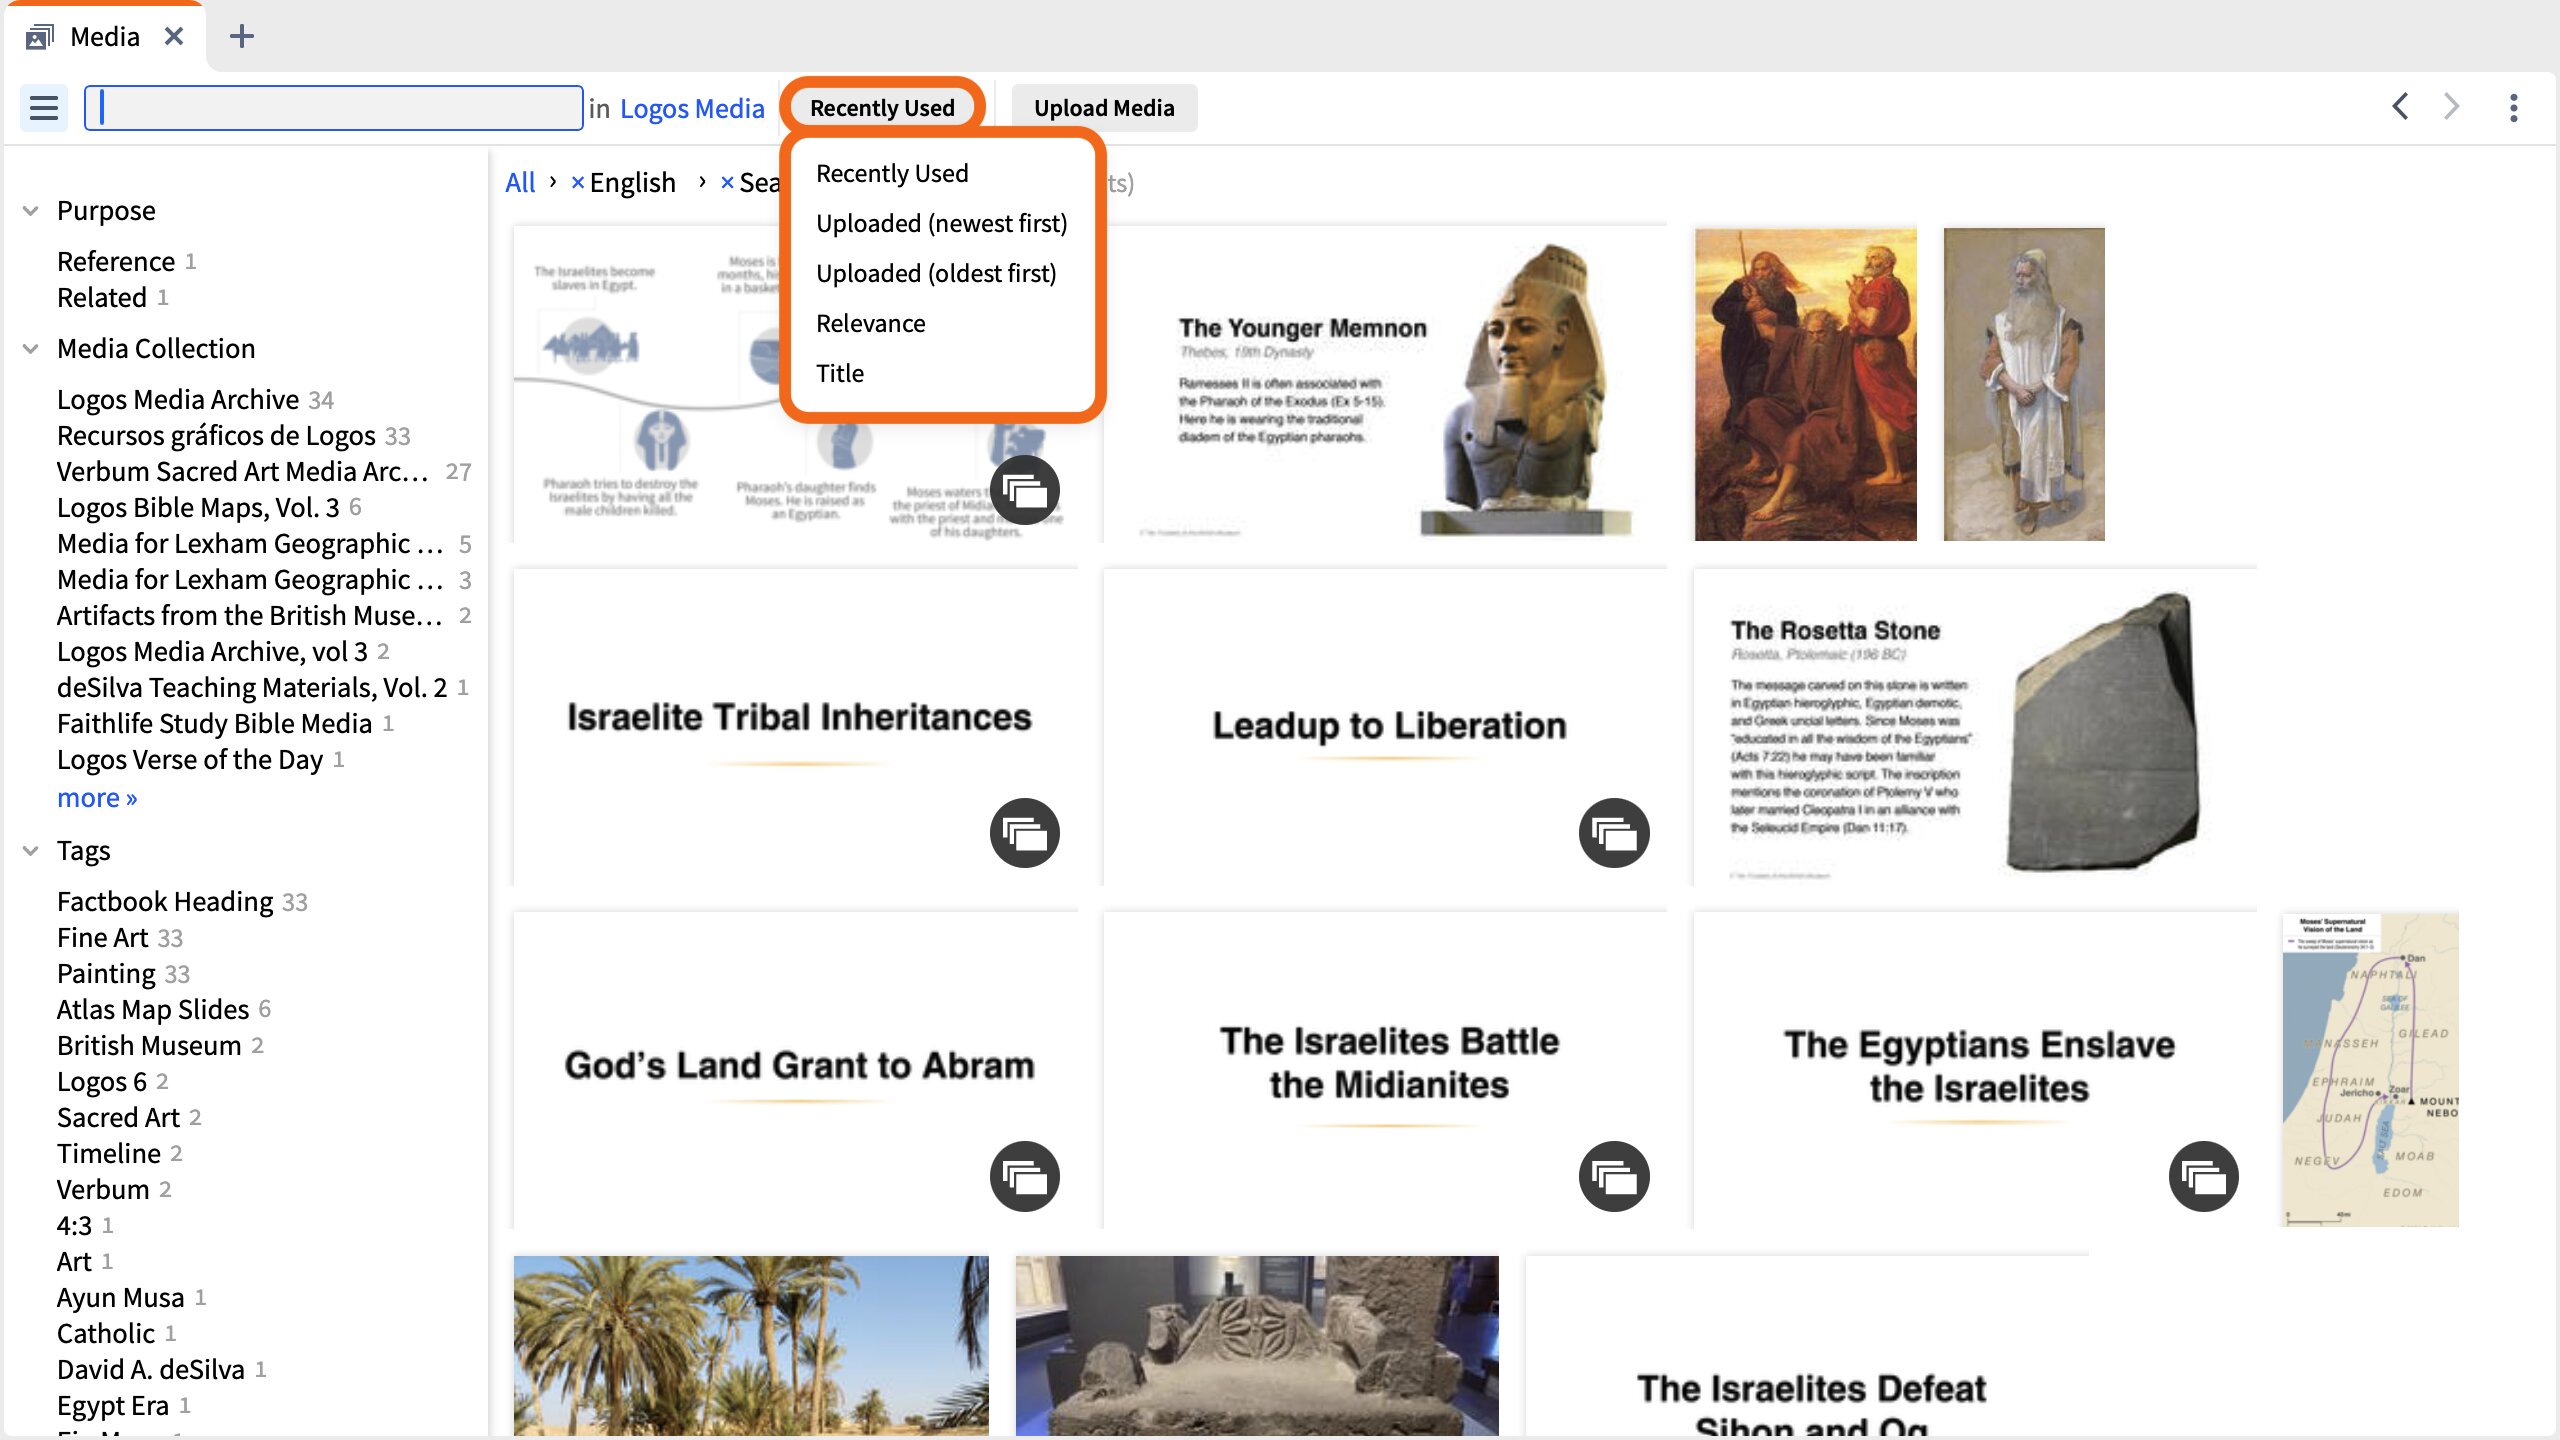Image resolution: width=2560 pixels, height=1440 pixels.
Task: Choose Recently Used sort option
Action: [x=892, y=173]
